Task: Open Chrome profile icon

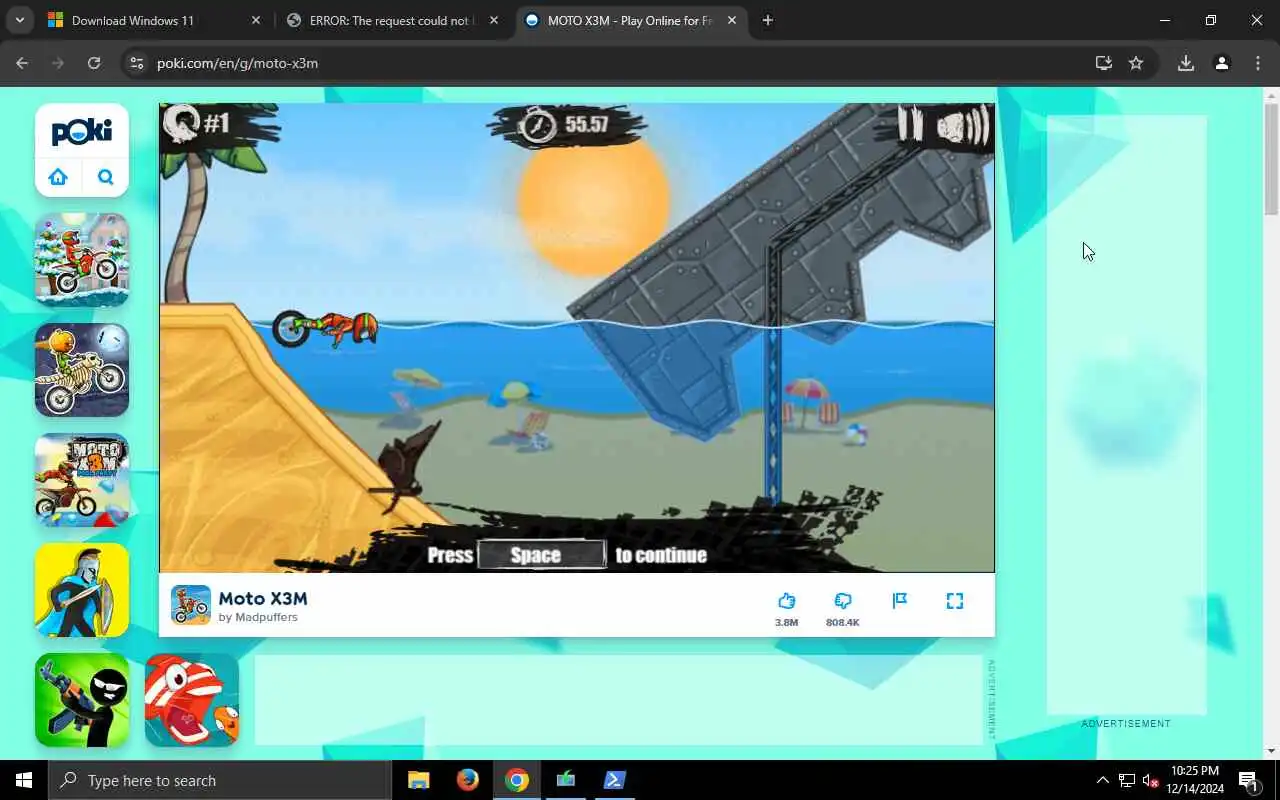Action: coord(1222,63)
